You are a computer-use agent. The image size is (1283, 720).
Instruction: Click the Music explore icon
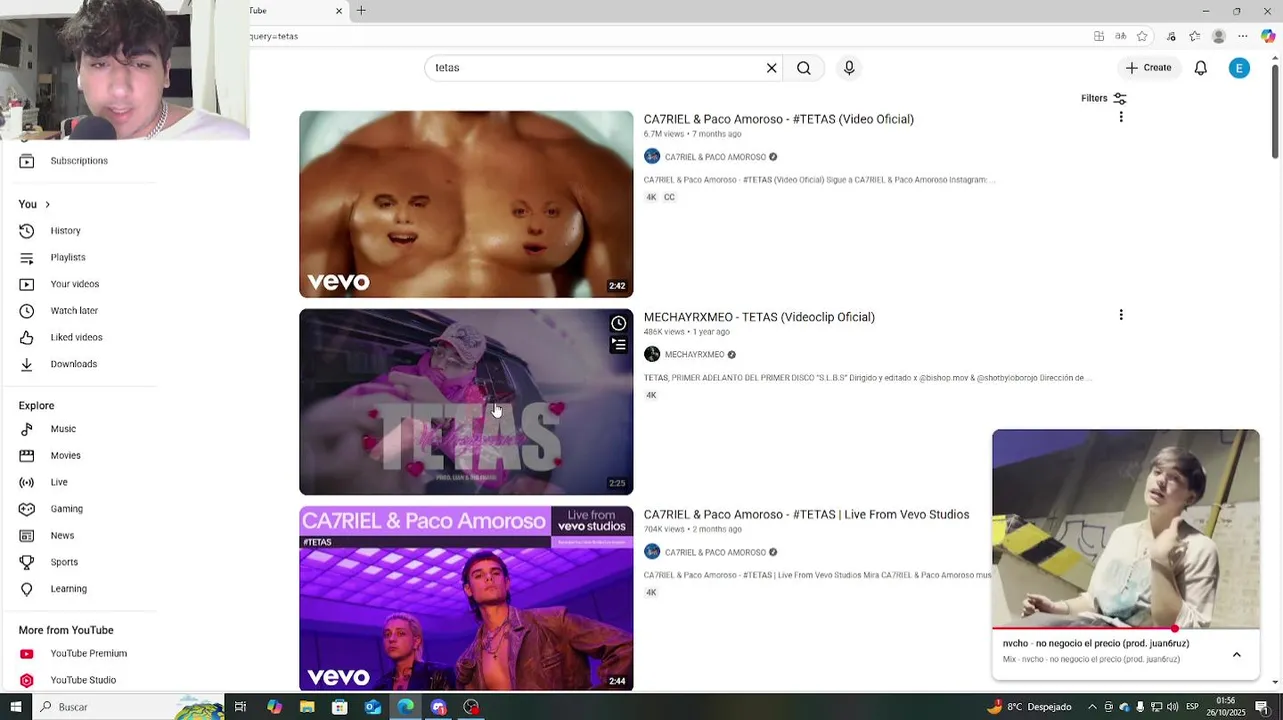point(27,429)
